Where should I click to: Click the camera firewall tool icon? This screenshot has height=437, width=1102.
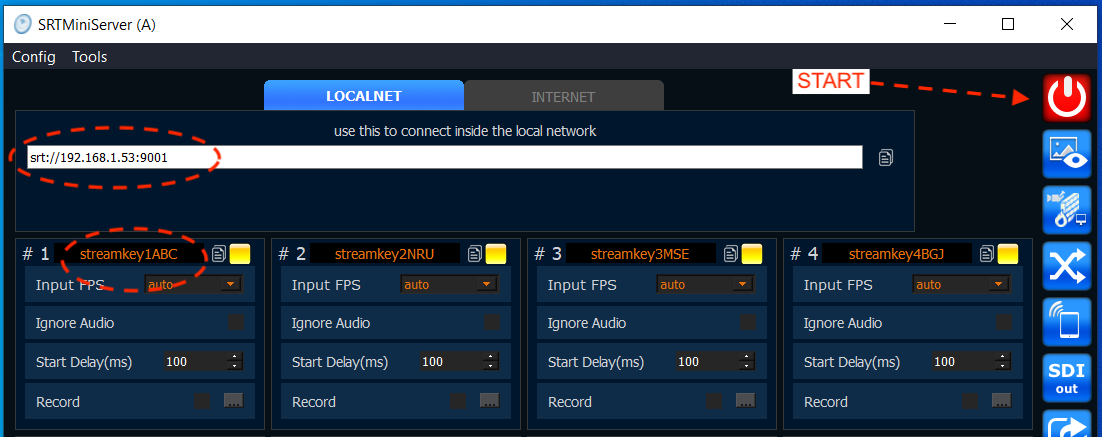coord(1067,209)
